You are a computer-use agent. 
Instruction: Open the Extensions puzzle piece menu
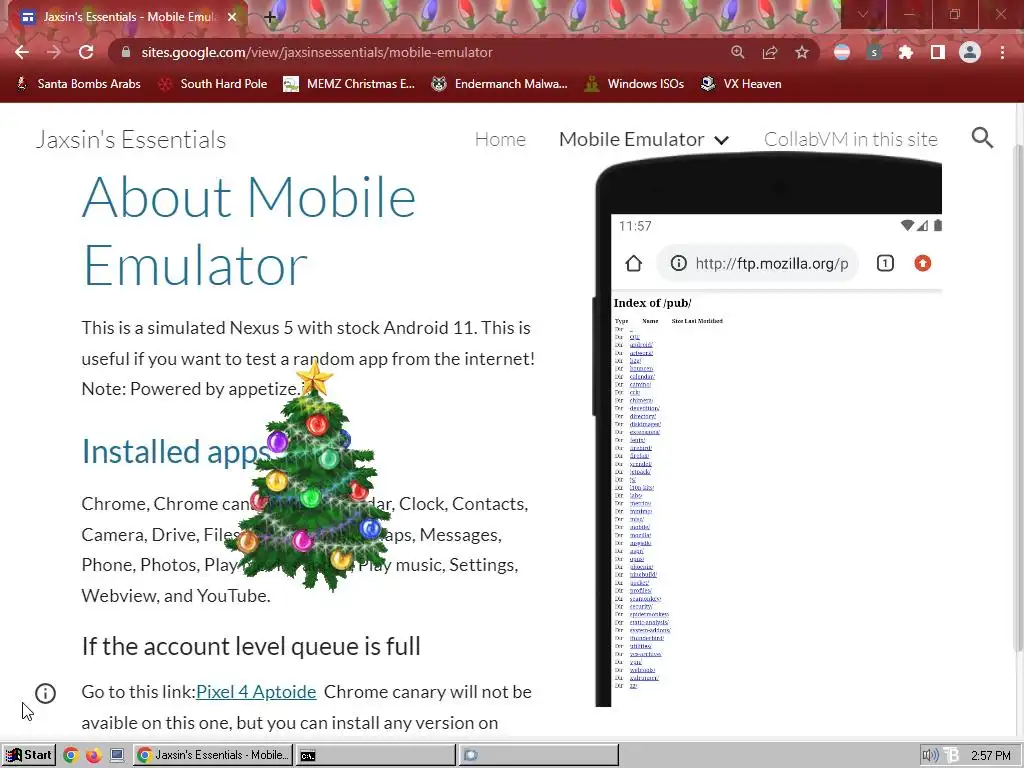tap(906, 52)
